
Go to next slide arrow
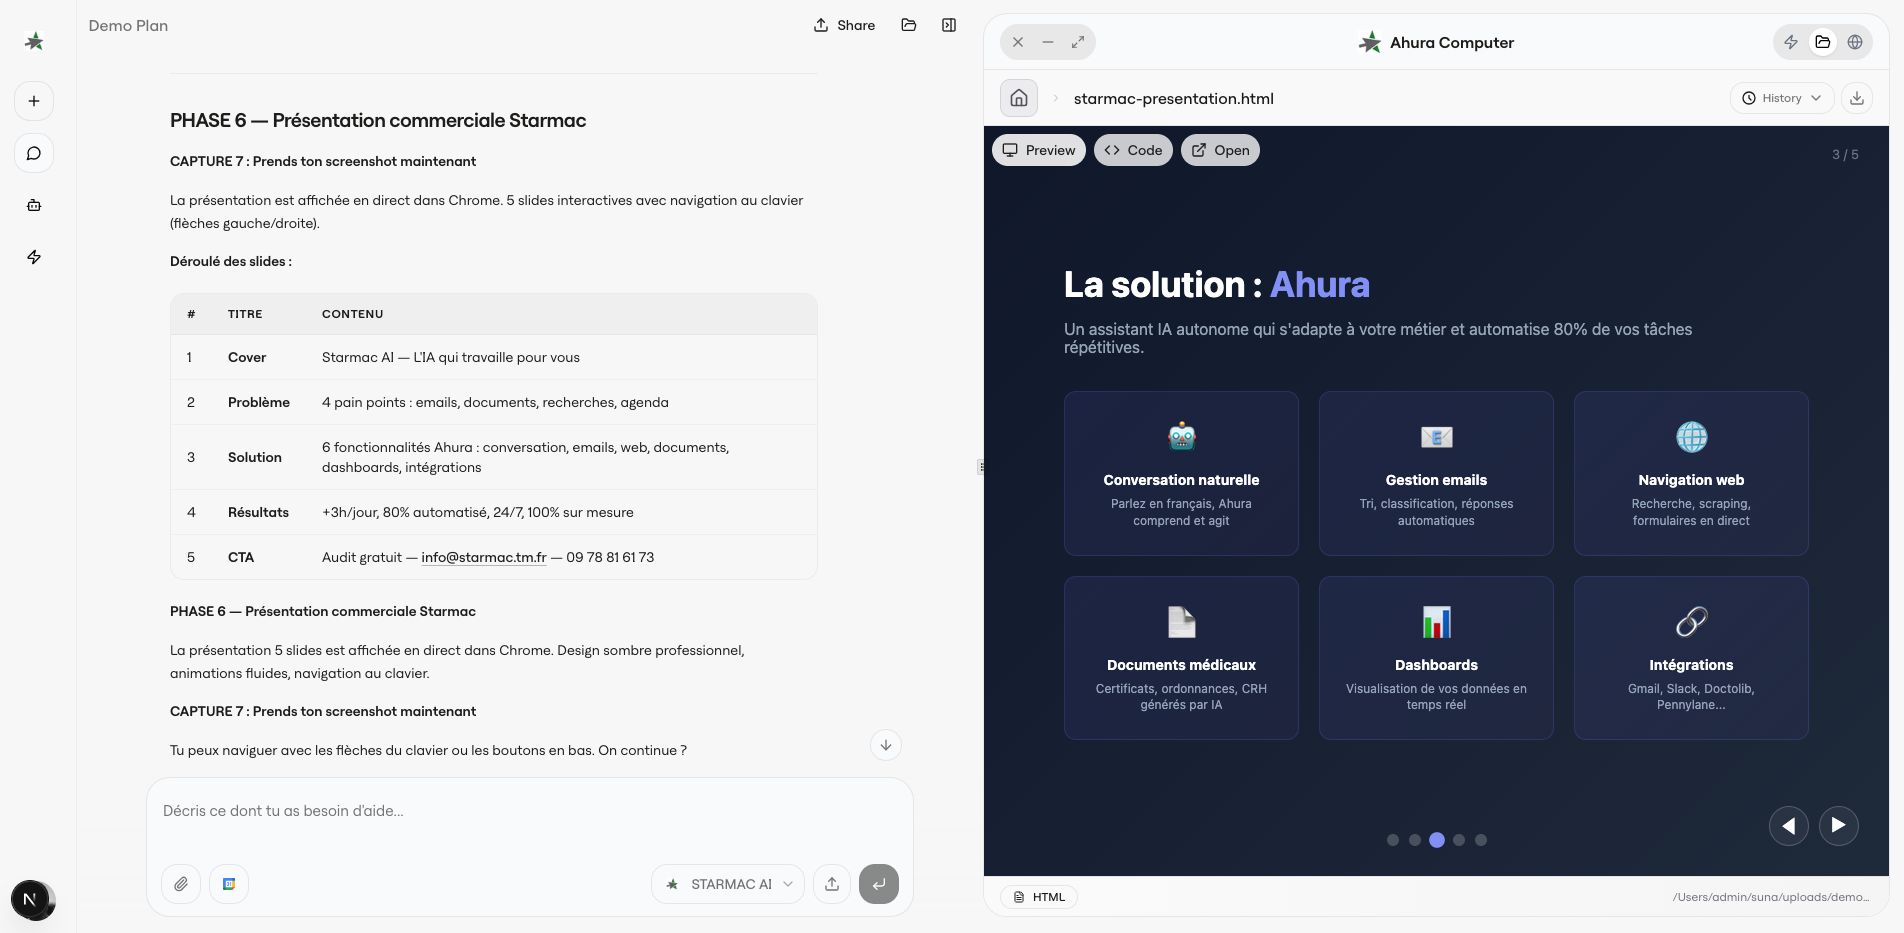tap(1839, 826)
